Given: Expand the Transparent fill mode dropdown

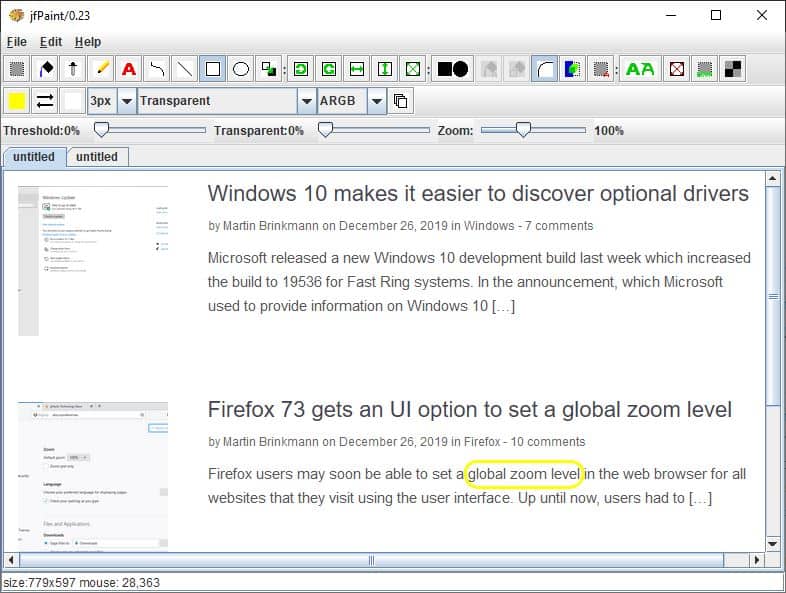Looking at the screenshot, I should (x=306, y=101).
